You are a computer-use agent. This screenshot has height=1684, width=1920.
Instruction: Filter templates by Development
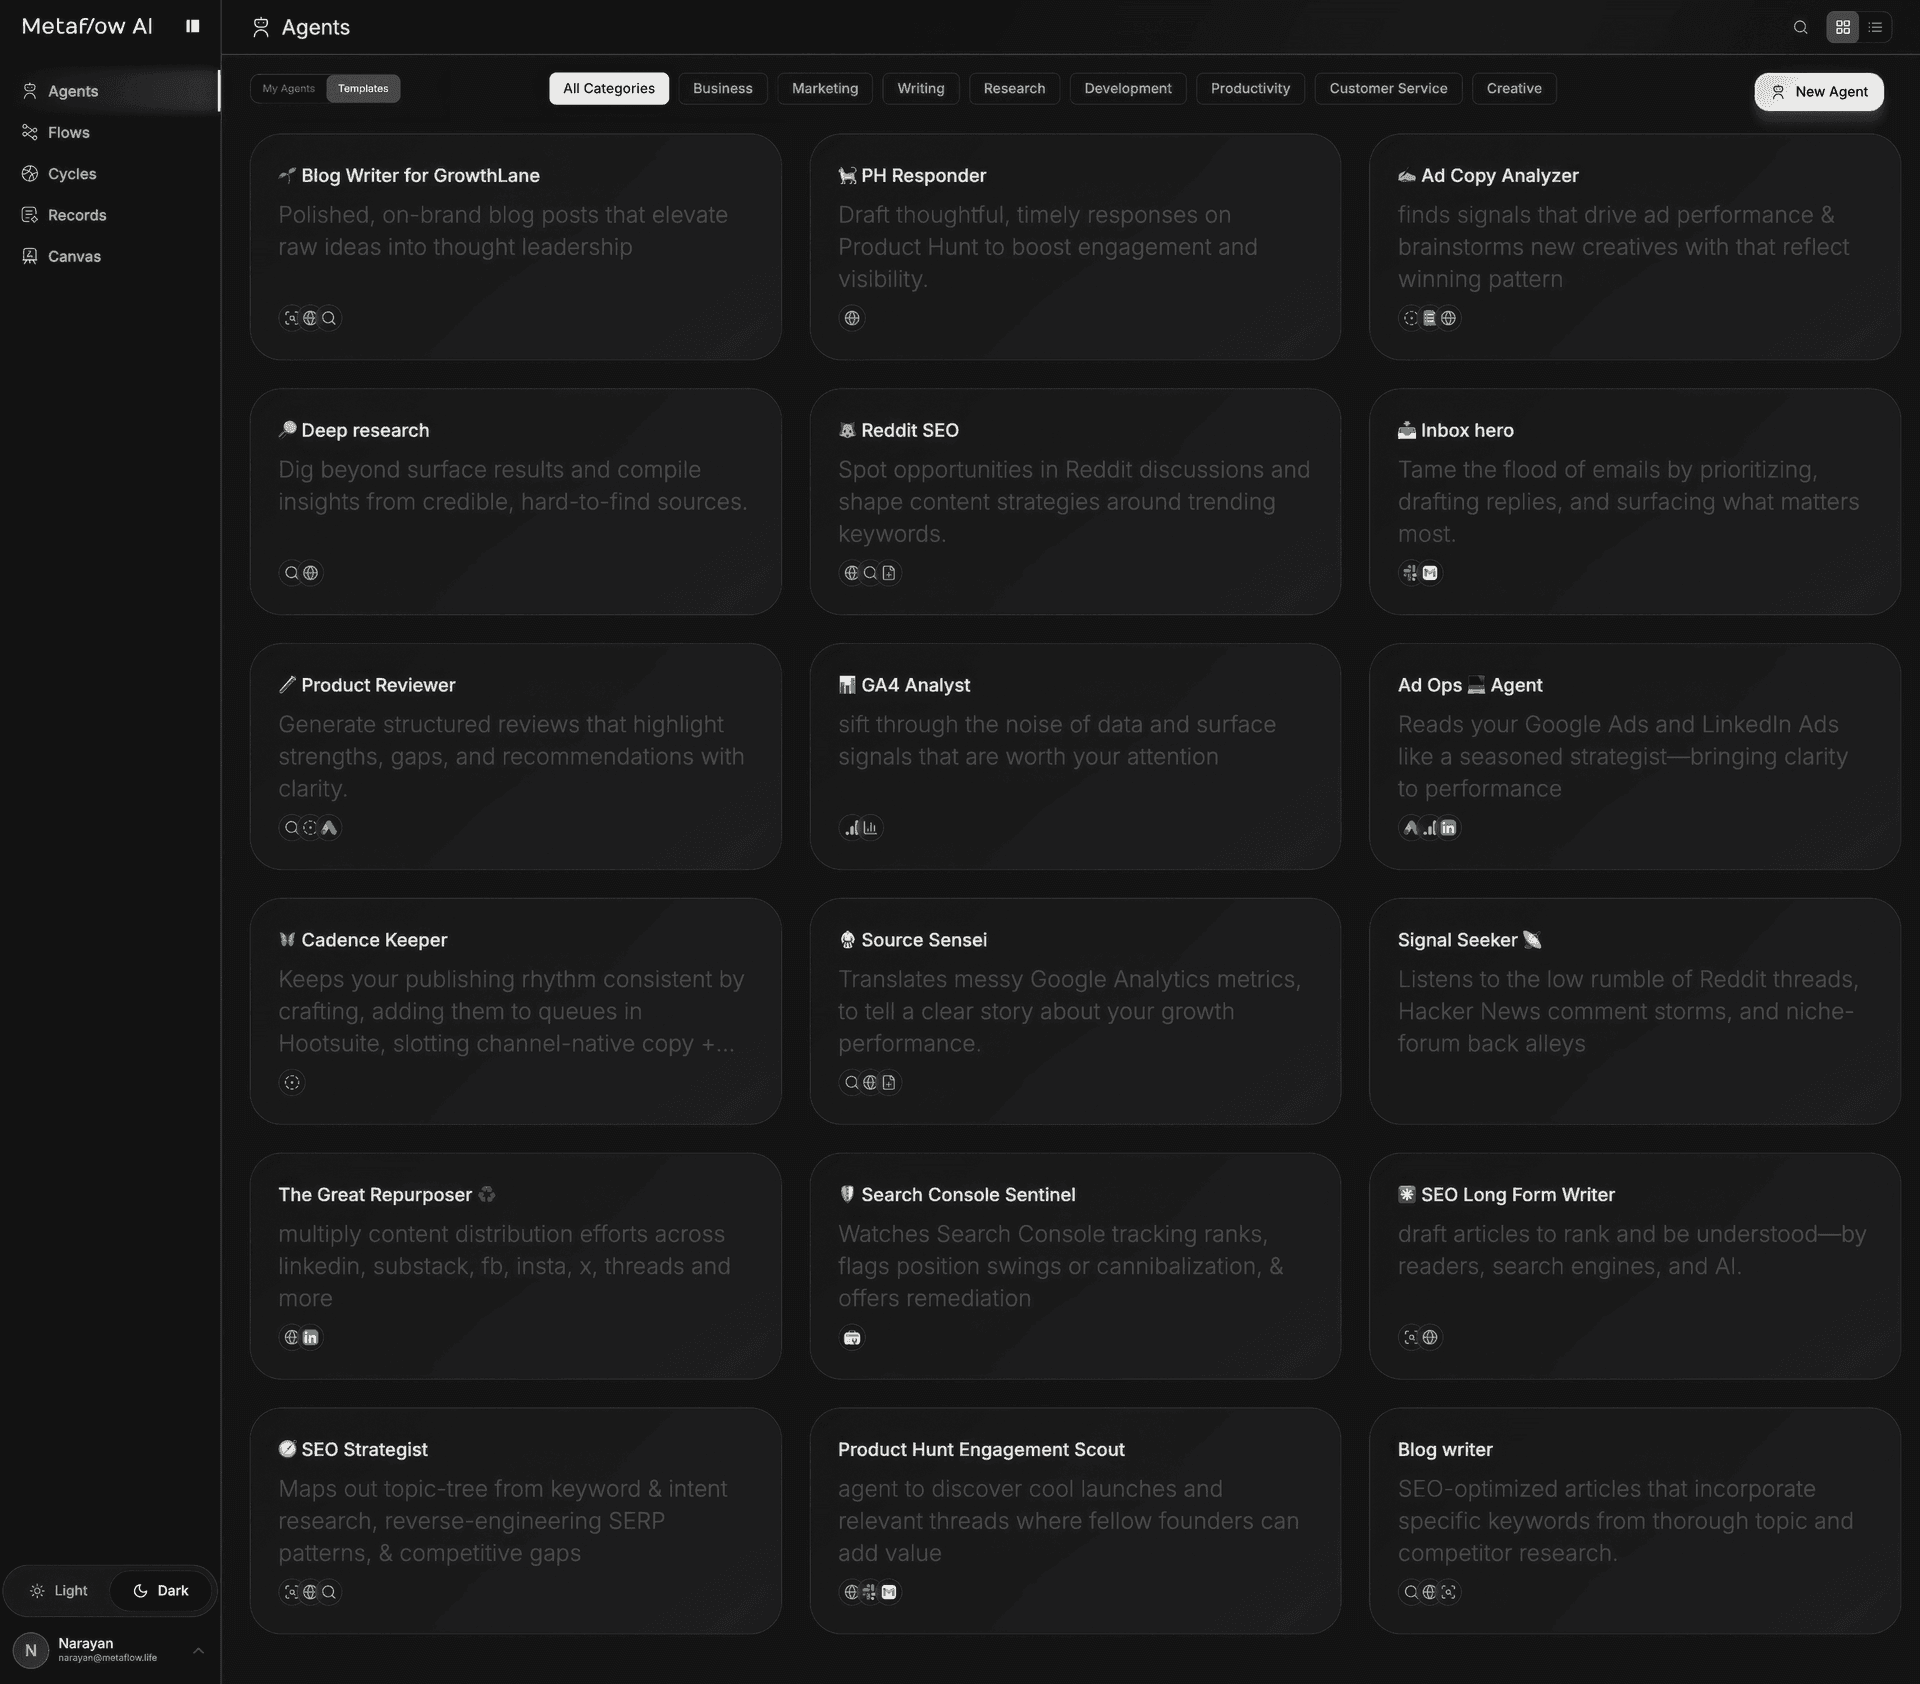(1128, 88)
